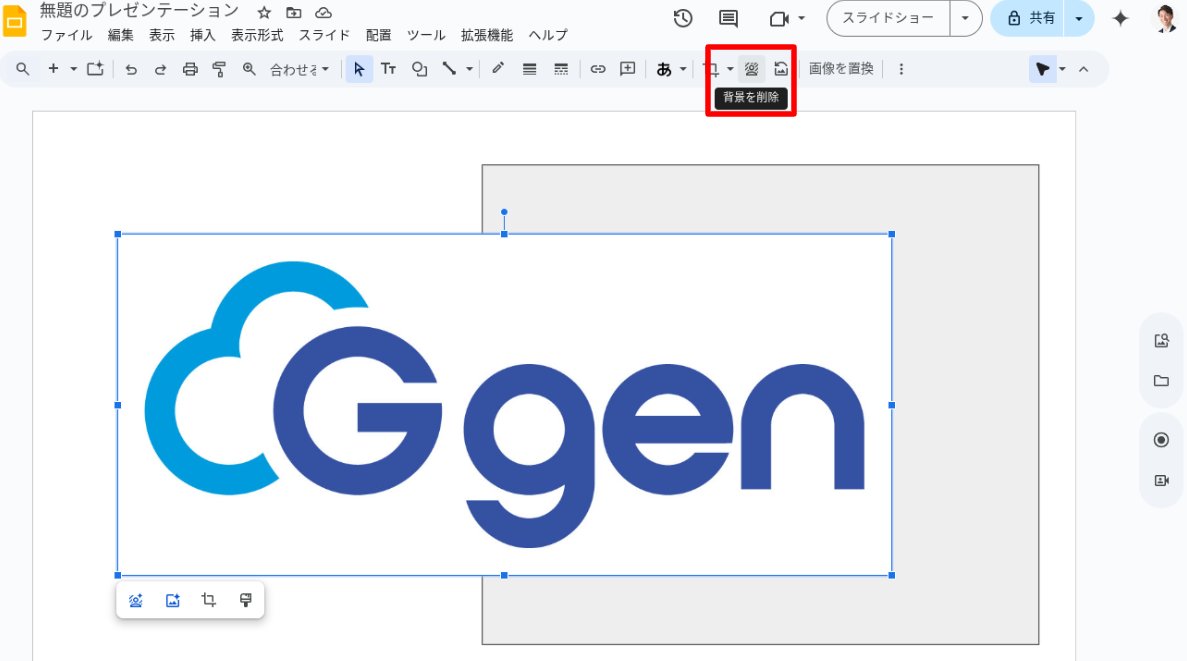Select the line tool
Image resolution: width=1187 pixels, height=661 pixels.
(450, 69)
